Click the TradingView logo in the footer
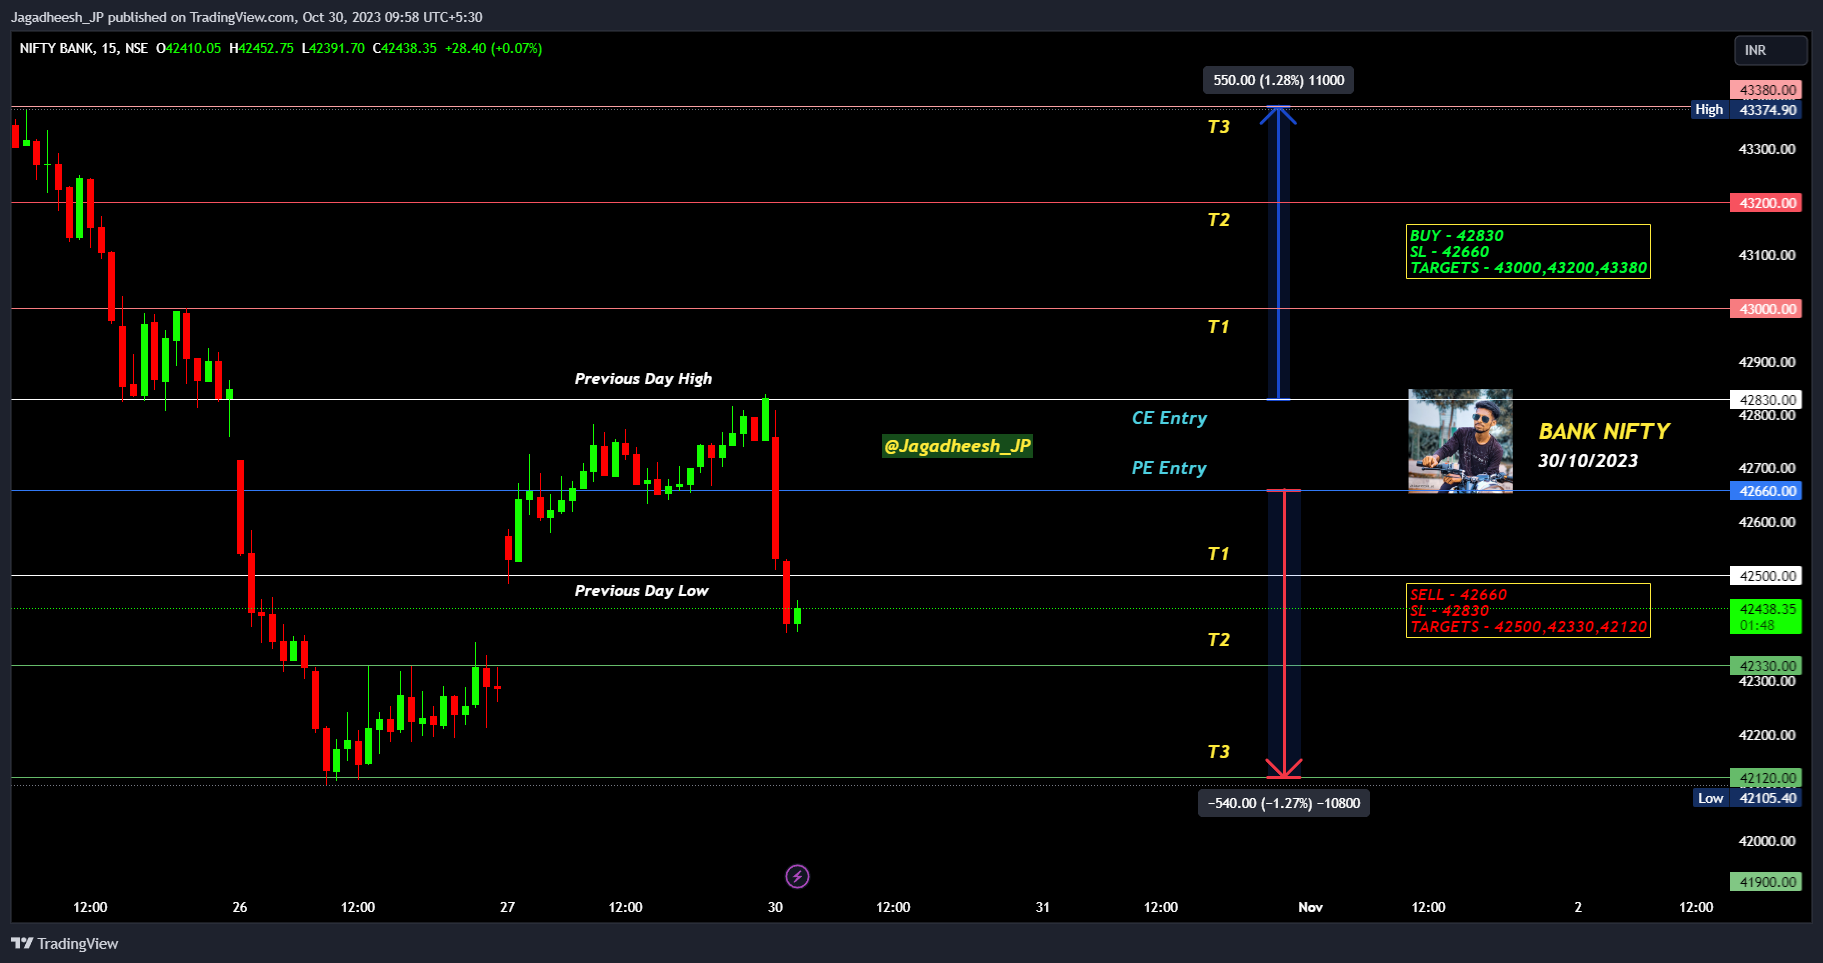The width and height of the screenshot is (1823, 963). [64, 943]
